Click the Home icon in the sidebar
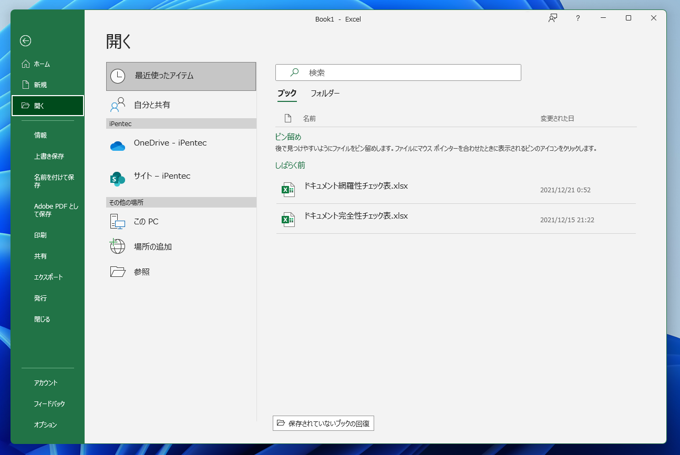680x455 pixels. pos(26,64)
